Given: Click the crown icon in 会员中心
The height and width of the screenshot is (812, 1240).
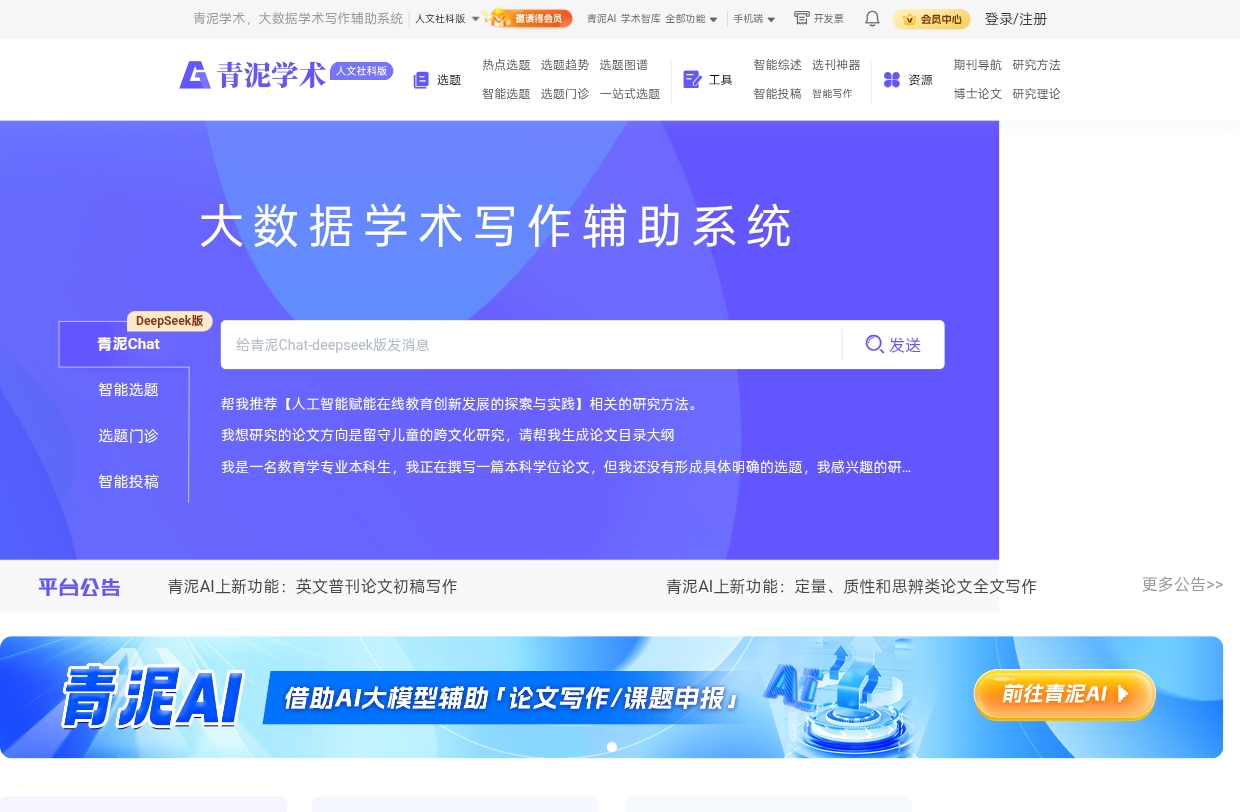Looking at the screenshot, I should 909,19.
